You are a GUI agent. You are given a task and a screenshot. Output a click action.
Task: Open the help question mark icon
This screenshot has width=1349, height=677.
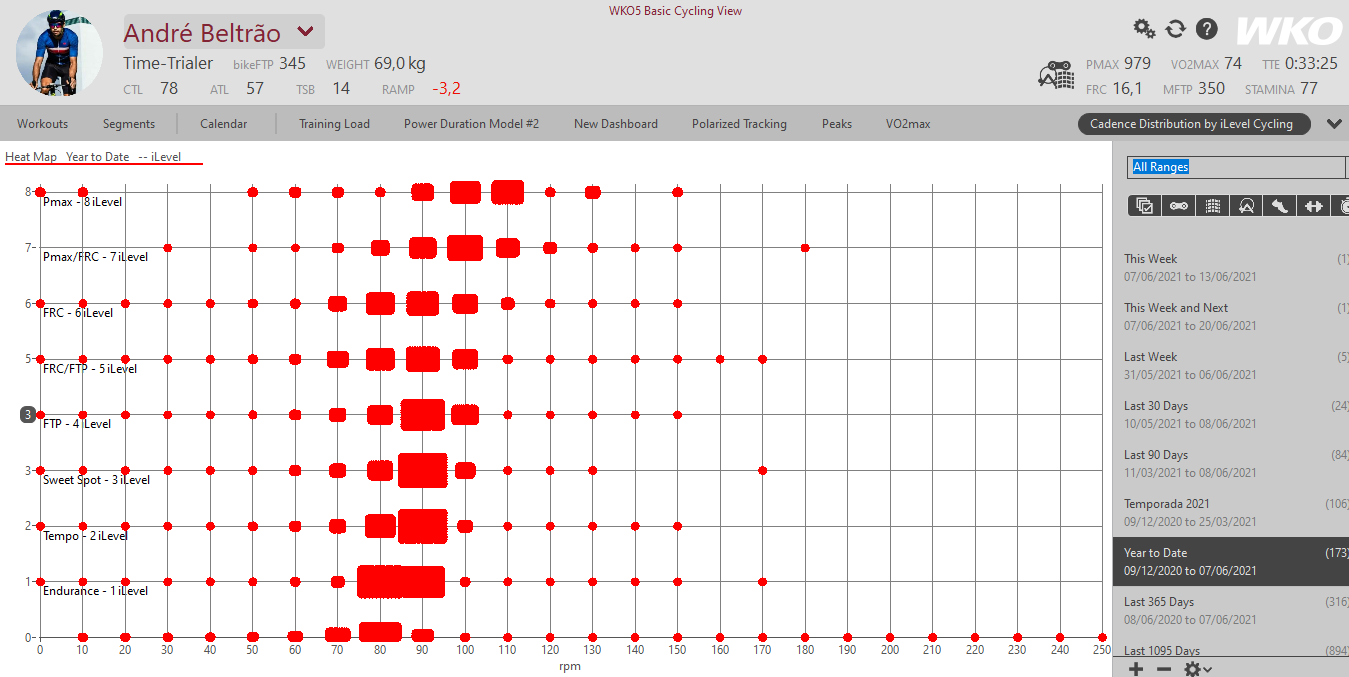(1207, 29)
